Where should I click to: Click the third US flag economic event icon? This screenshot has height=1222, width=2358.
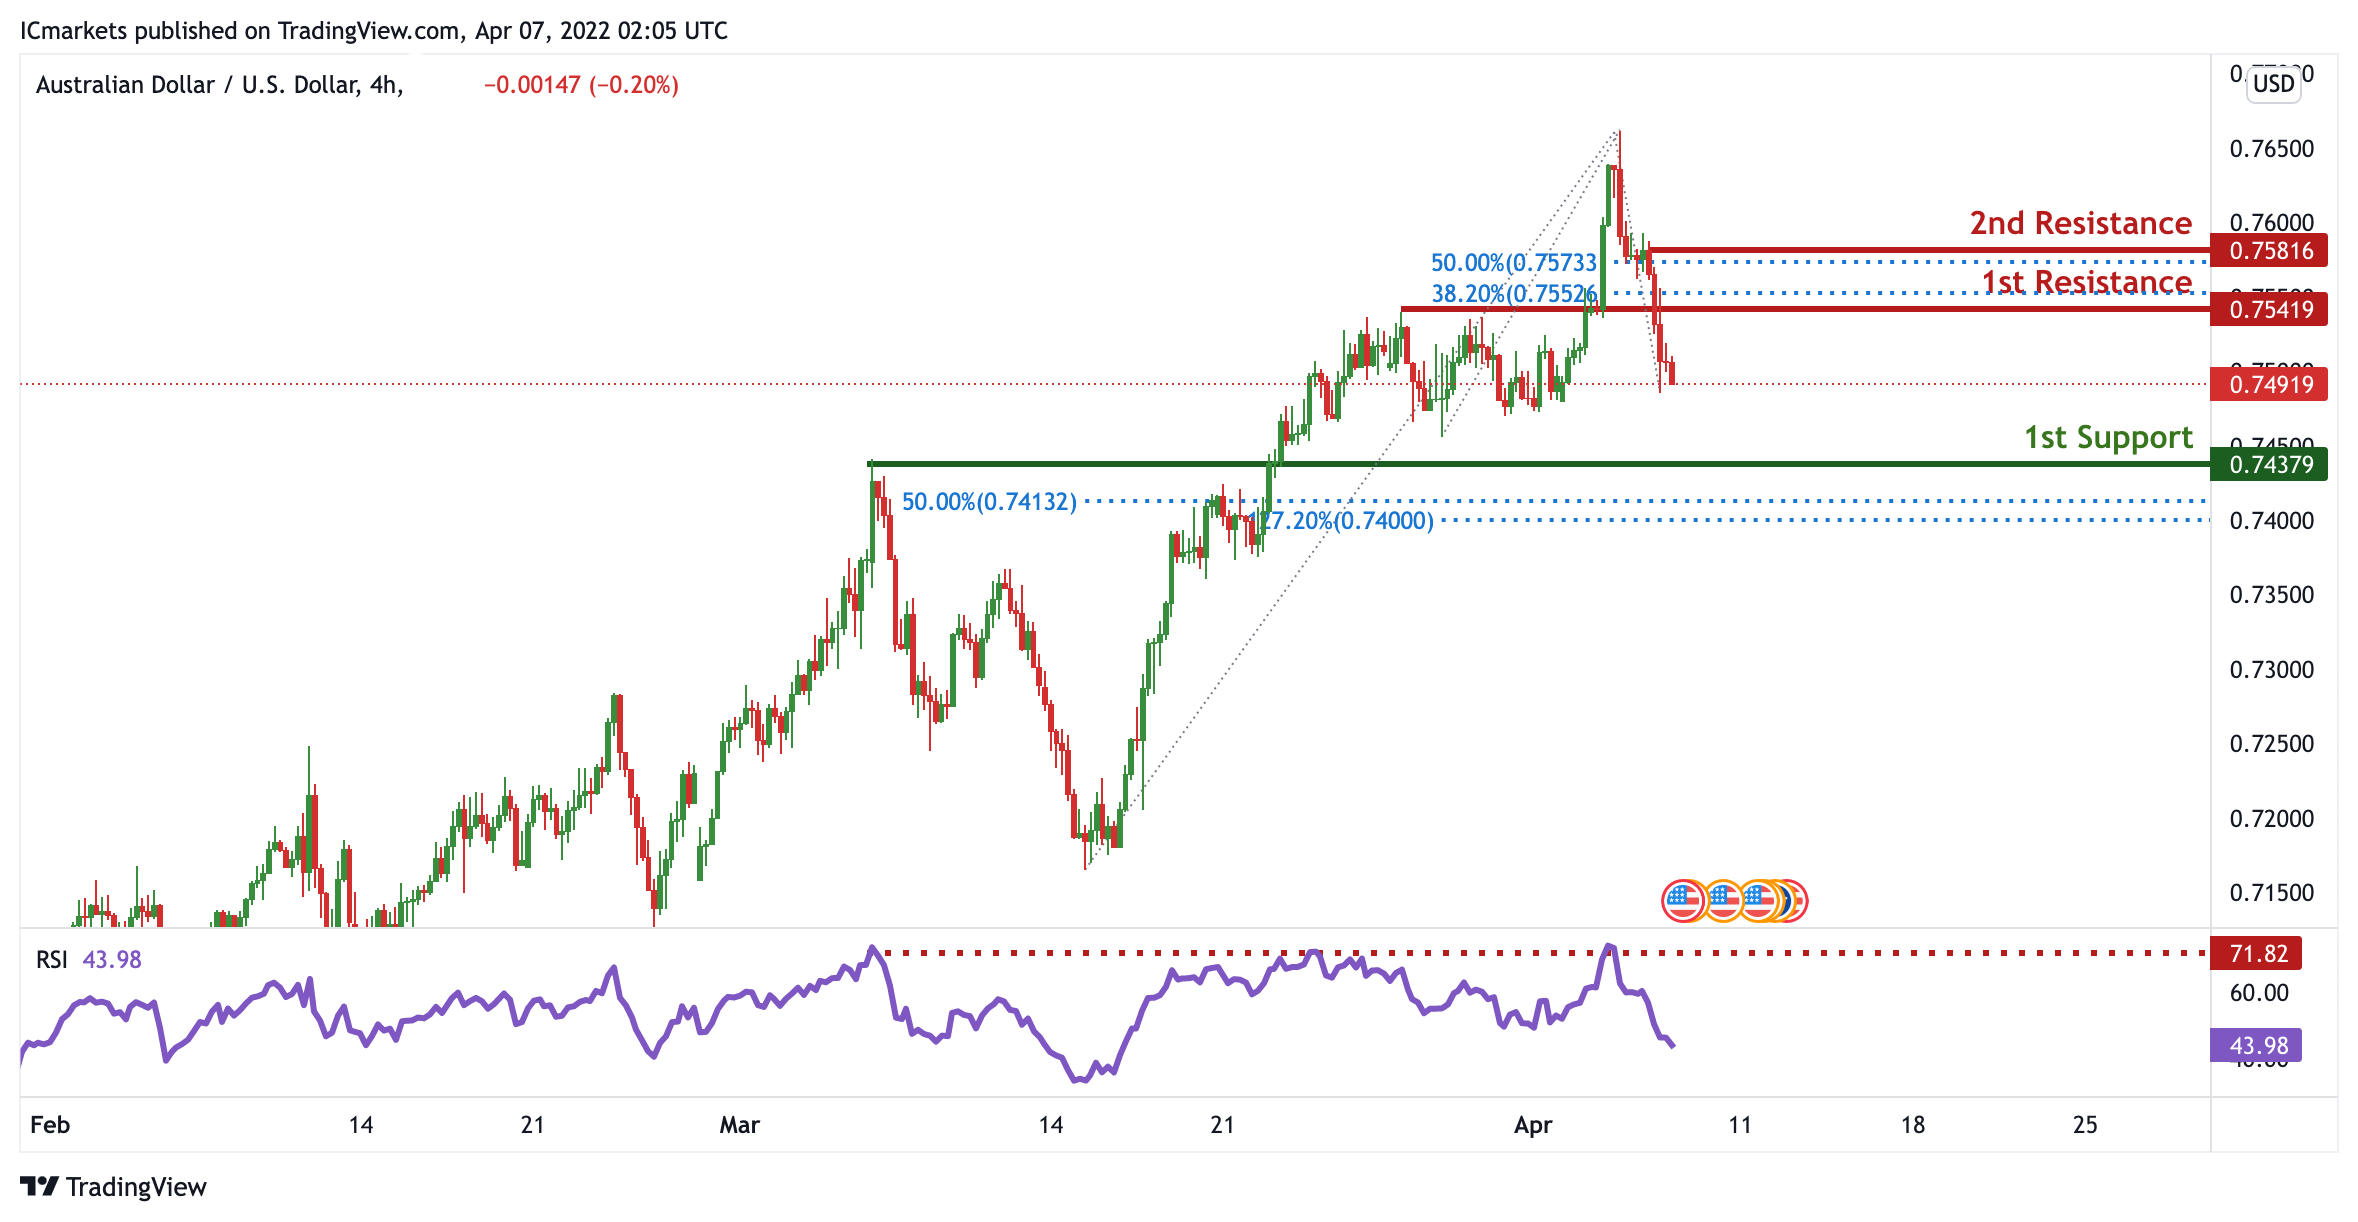point(1758,901)
